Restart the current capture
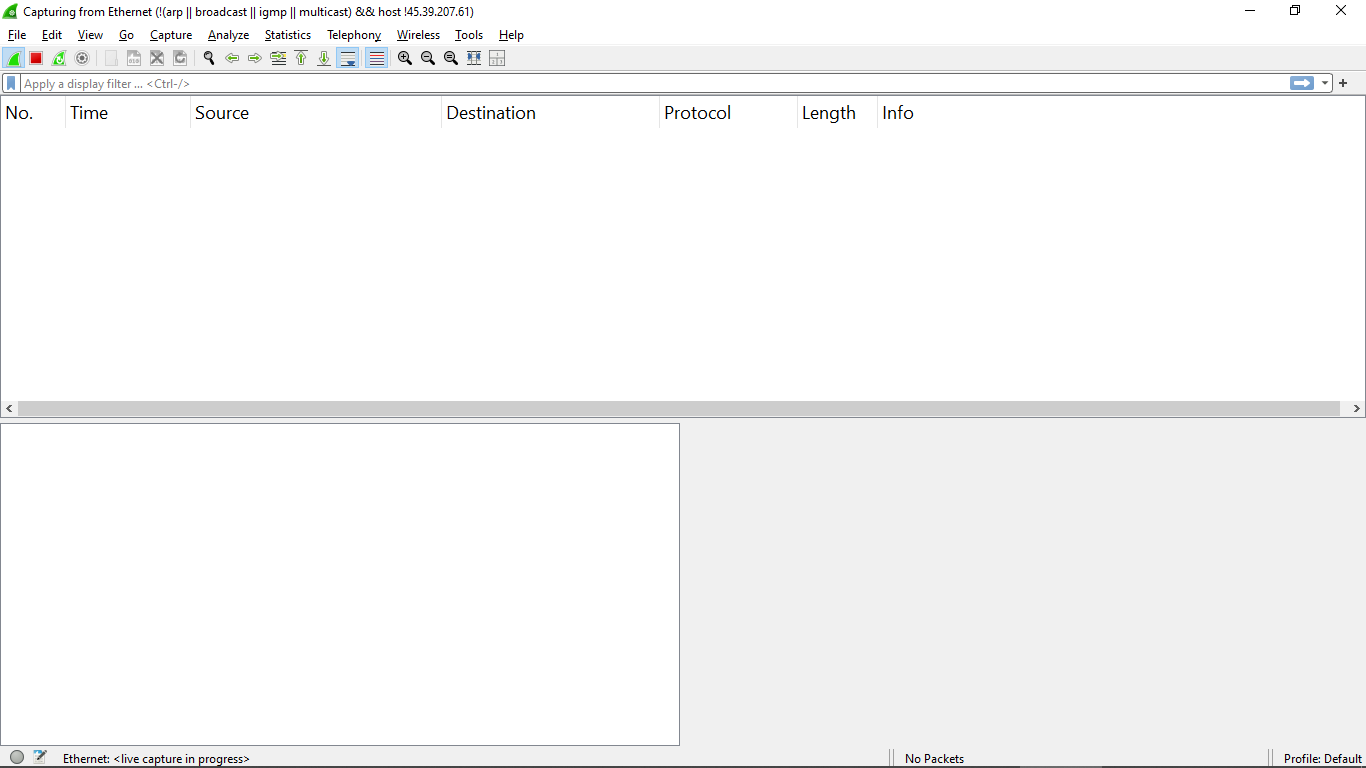 coord(59,58)
